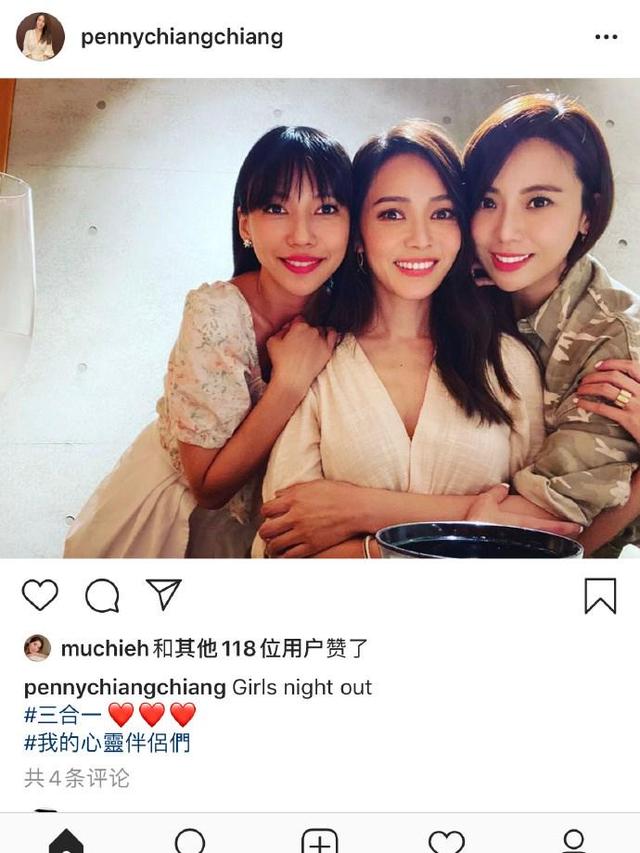Image resolution: width=640 pixels, height=853 pixels.
Task: Click muchieh's small avatar beside likes
Action: click(38, 648)
